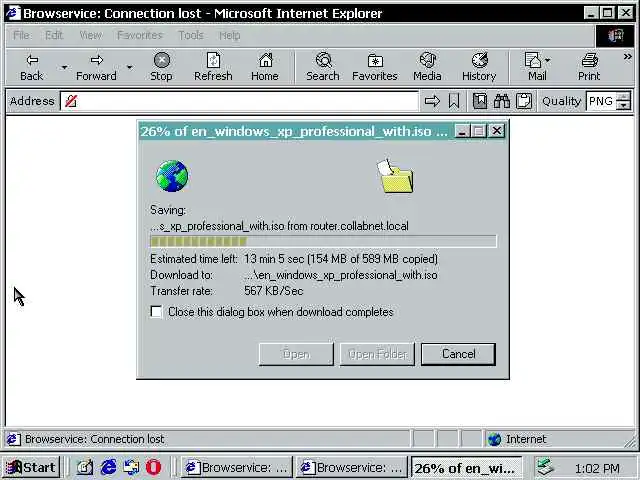Cancel the ISO download
The image size is (640, 480).
coord(458,354)
